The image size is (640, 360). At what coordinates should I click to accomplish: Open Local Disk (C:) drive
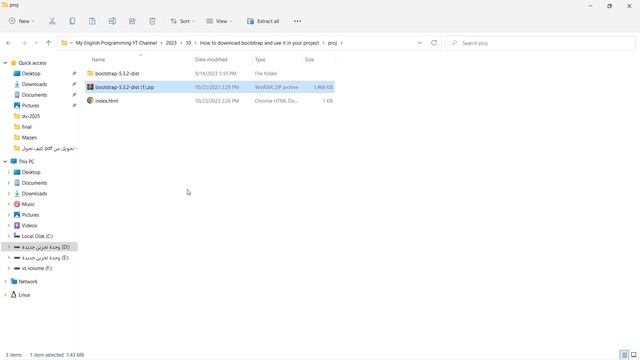click(37, 236)
